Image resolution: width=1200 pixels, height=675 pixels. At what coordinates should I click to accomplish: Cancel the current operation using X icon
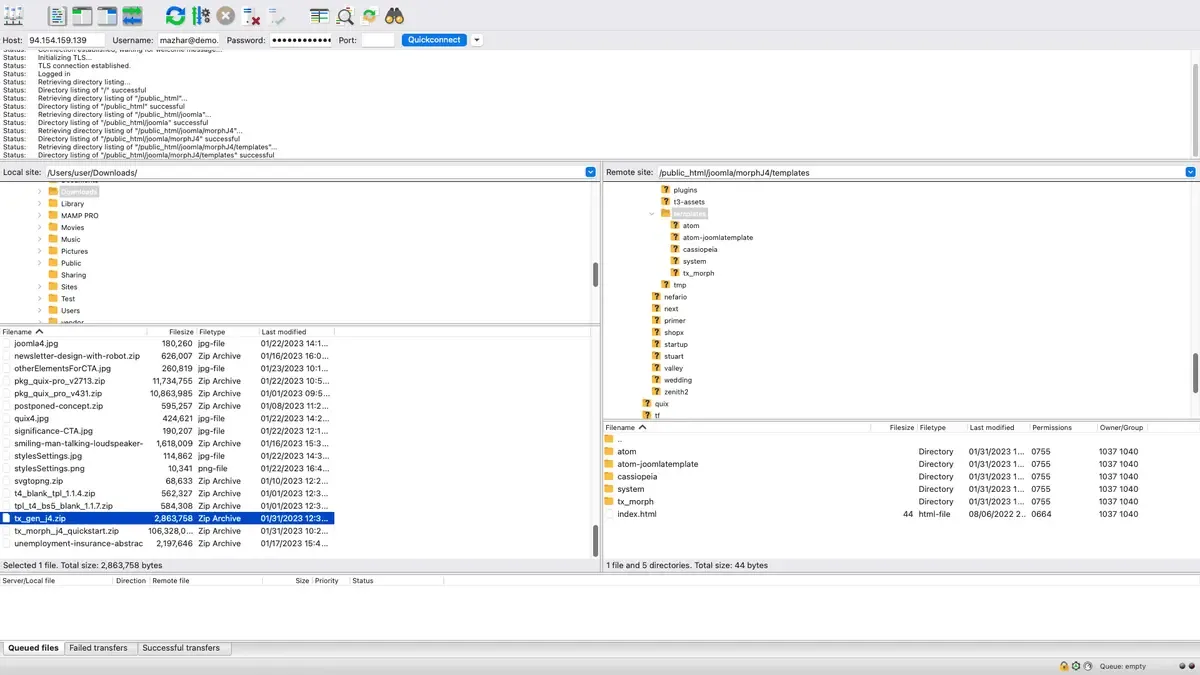coord(226,16)
